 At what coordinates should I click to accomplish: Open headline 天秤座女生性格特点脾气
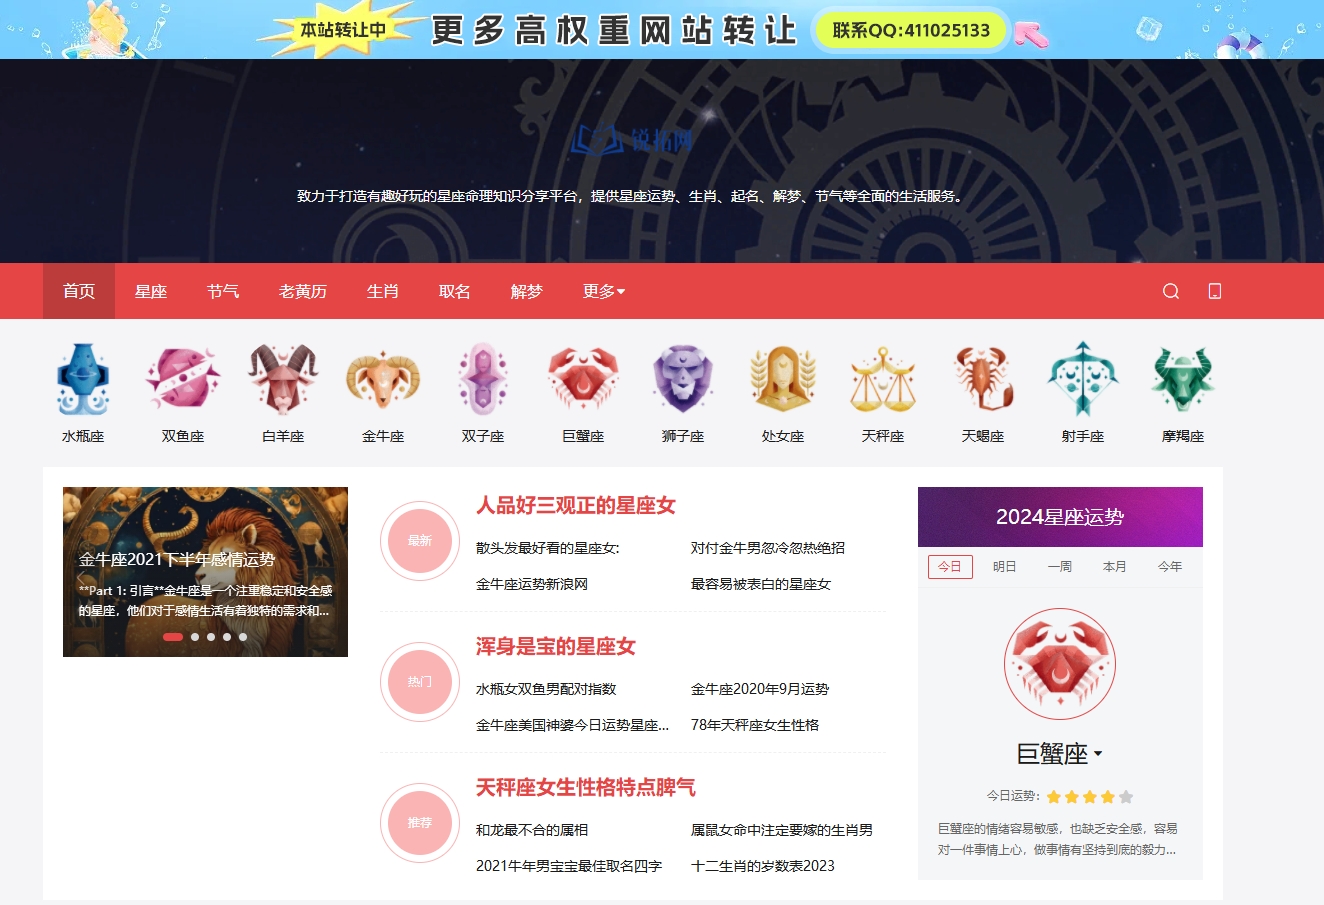(x=586, y=788)
